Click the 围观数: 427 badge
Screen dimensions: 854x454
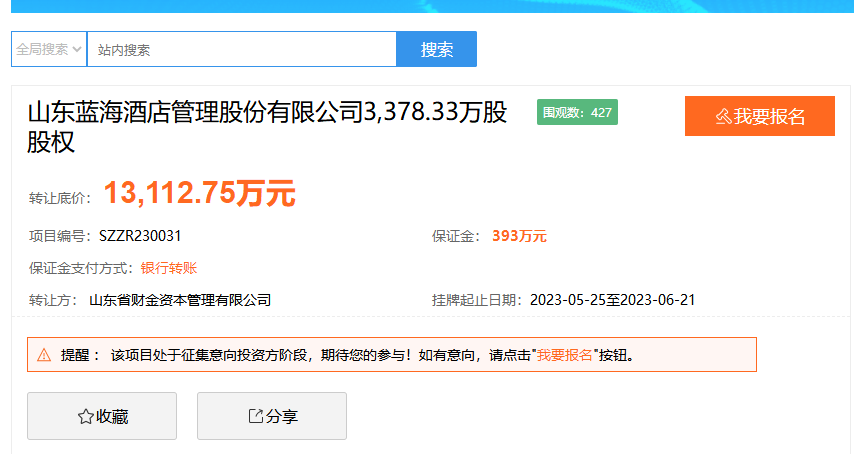[577, 112]
